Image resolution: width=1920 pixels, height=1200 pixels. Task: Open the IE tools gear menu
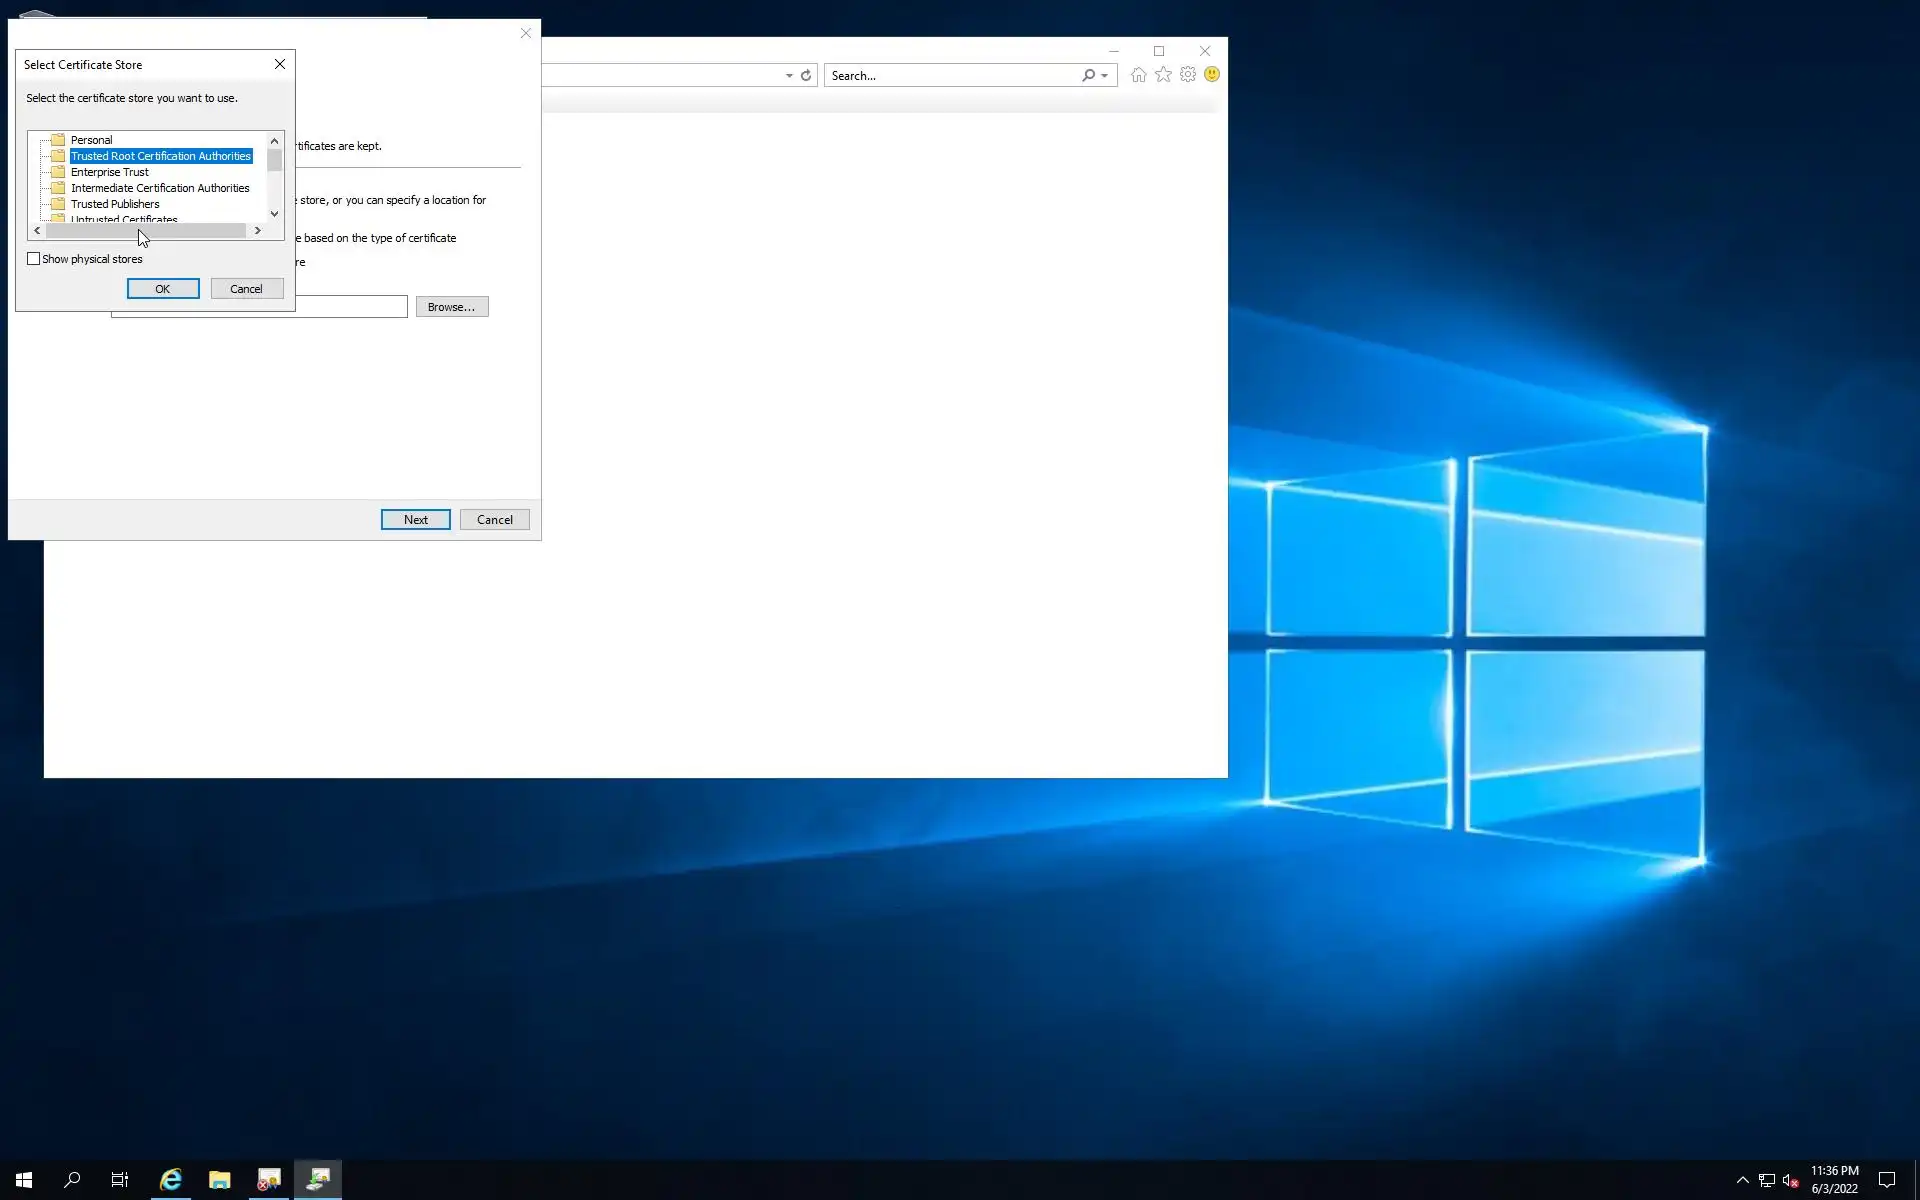pos(1188,75)
